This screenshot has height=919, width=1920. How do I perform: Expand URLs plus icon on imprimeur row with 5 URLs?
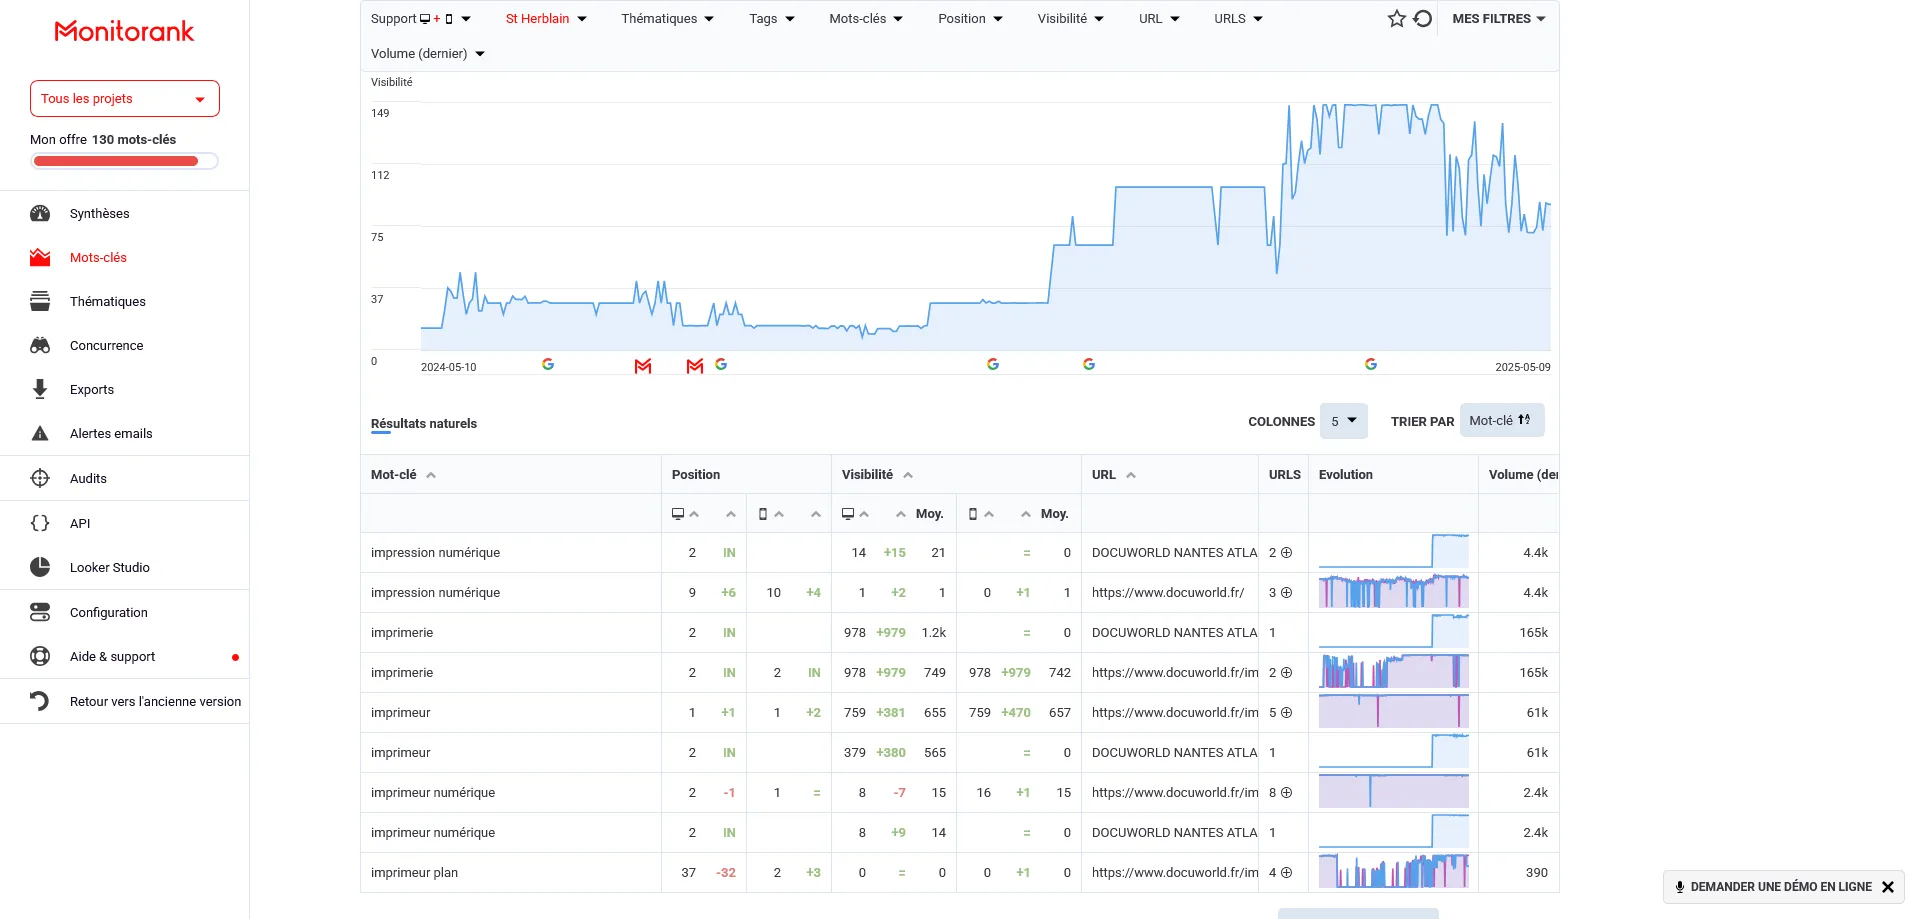click(x=1287, y=712)
